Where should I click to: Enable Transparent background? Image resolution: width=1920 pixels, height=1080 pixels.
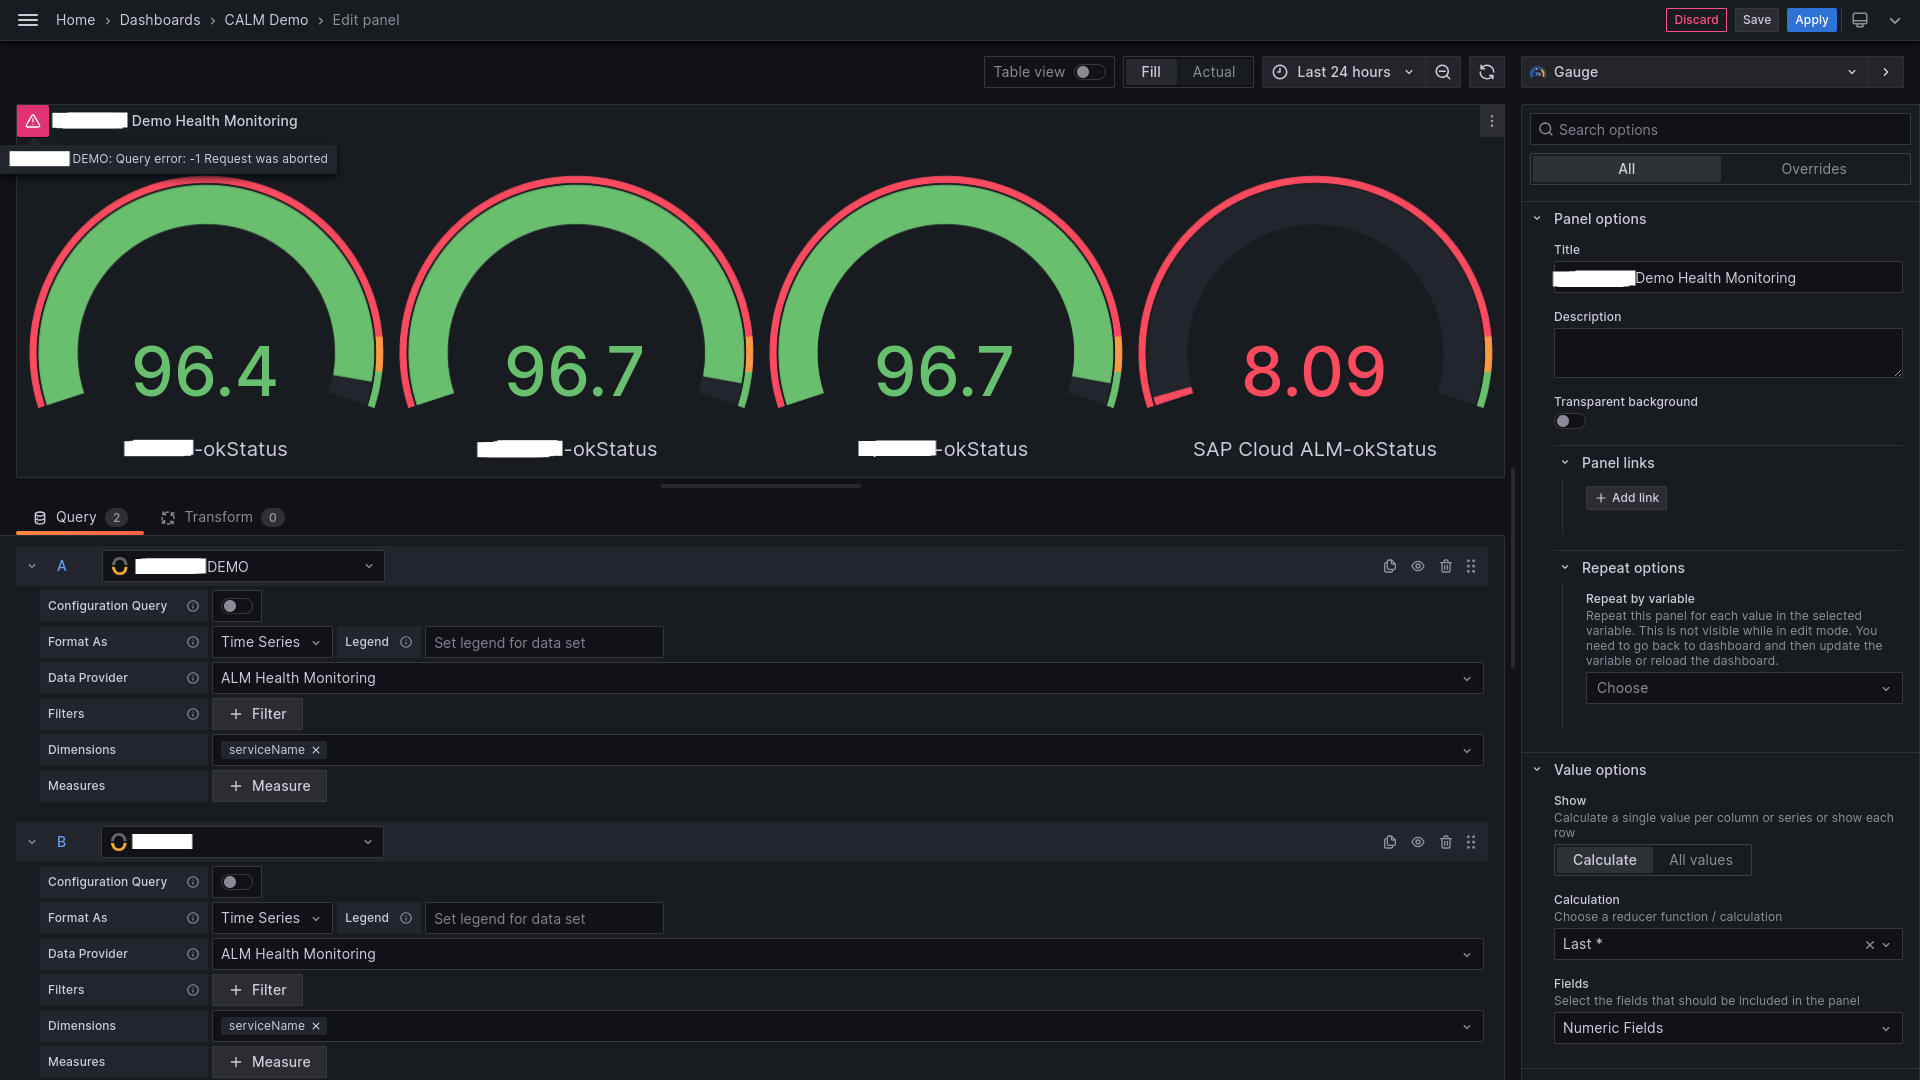(1569, 421)
